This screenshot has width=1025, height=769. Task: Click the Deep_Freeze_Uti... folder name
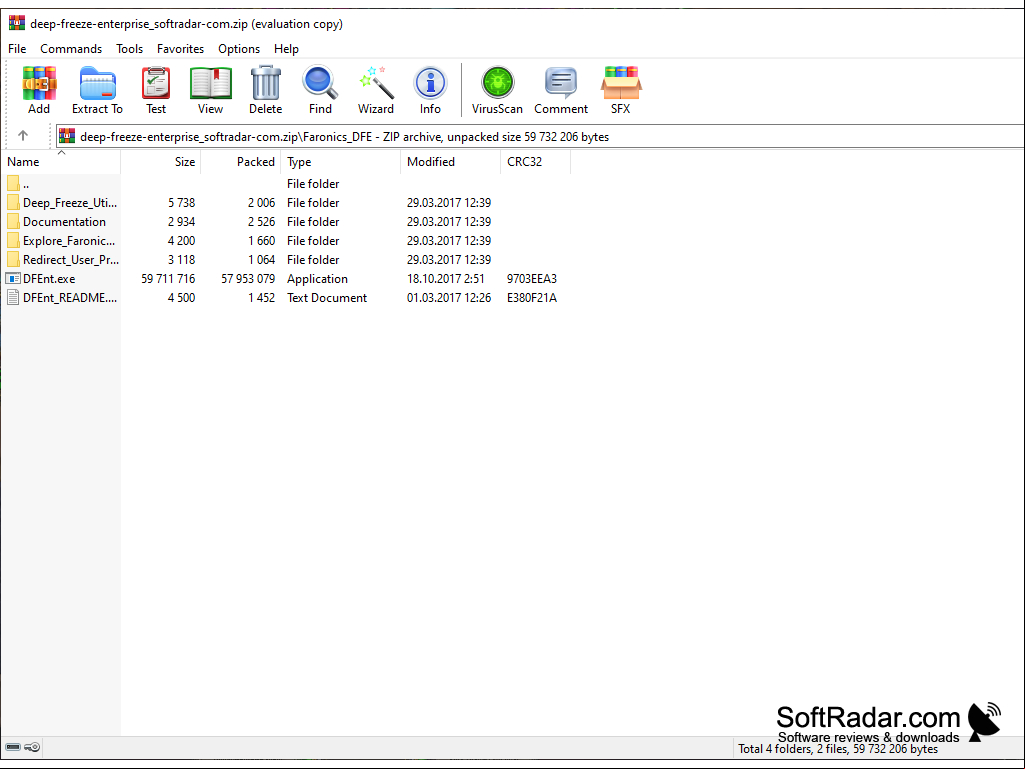(70, 203)
